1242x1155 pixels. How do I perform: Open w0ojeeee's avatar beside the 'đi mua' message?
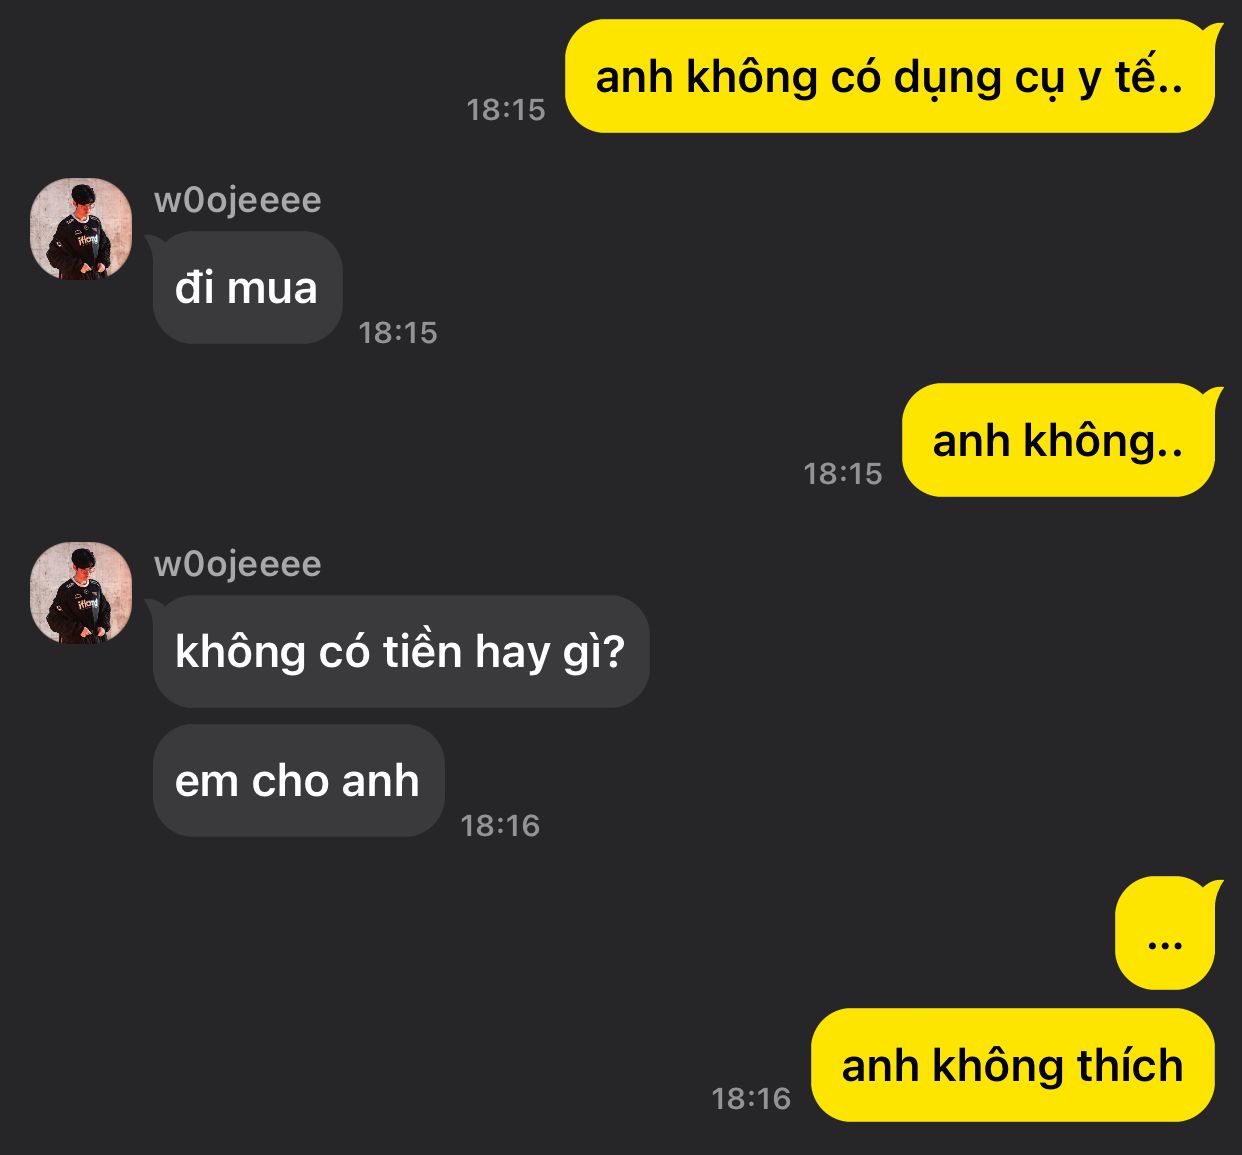point(81,229)
